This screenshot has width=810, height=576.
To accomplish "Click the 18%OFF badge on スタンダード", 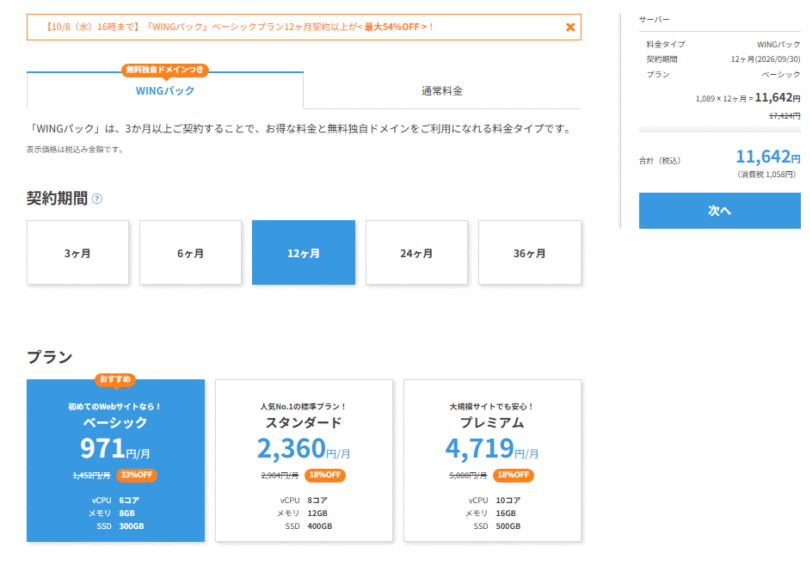I will pyautogui.click(x=326, y=475).
